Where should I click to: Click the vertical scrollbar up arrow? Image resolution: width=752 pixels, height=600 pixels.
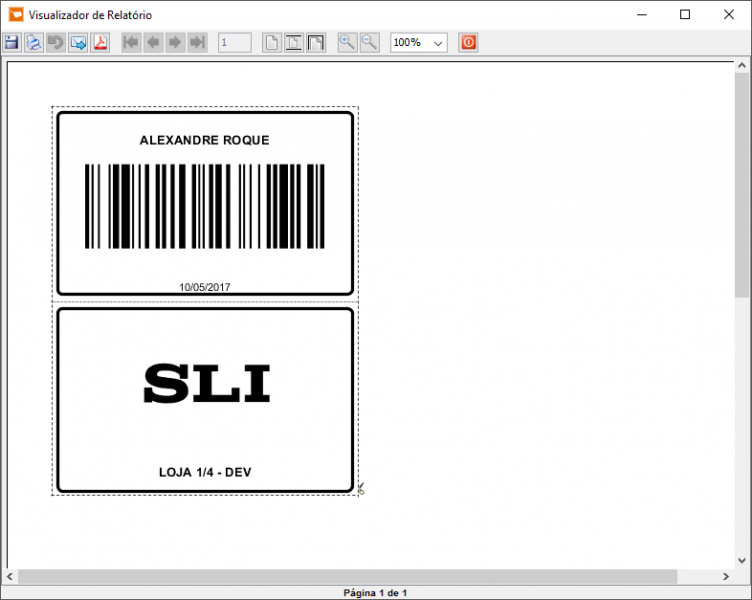coord(741,66)
